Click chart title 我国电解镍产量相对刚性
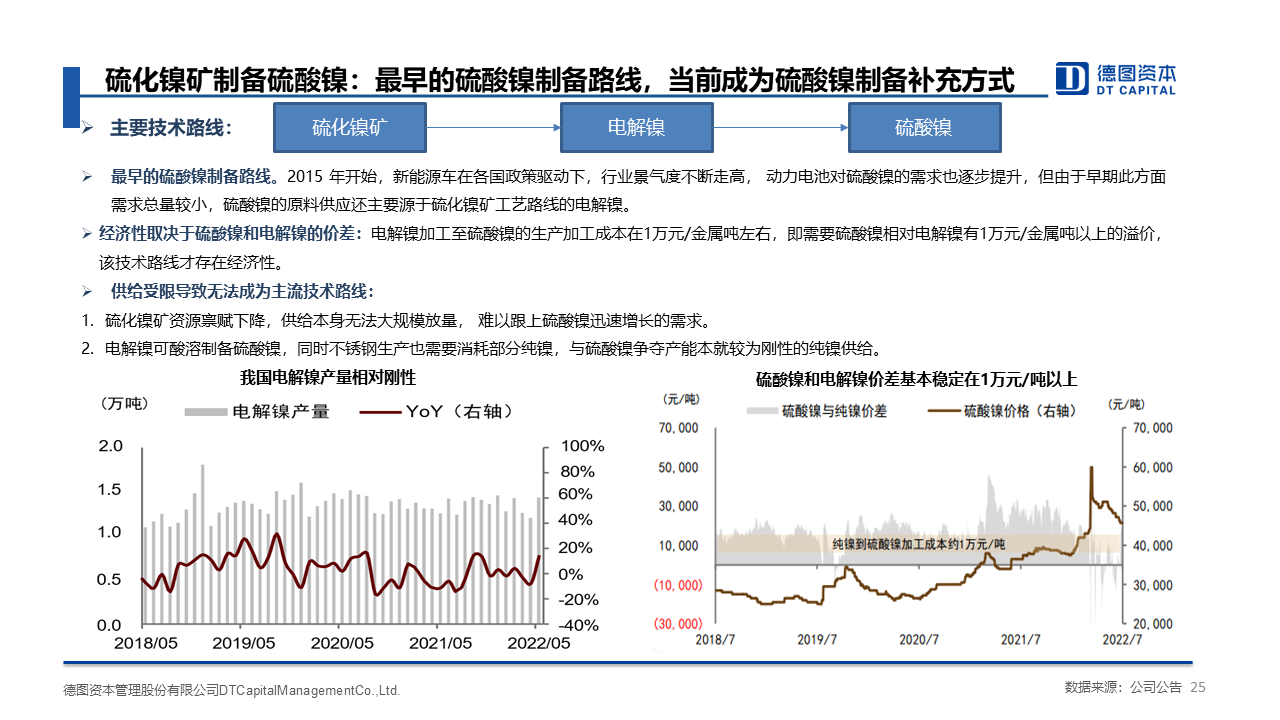Screen dimensions: 1280x720 tap(328, 378)
